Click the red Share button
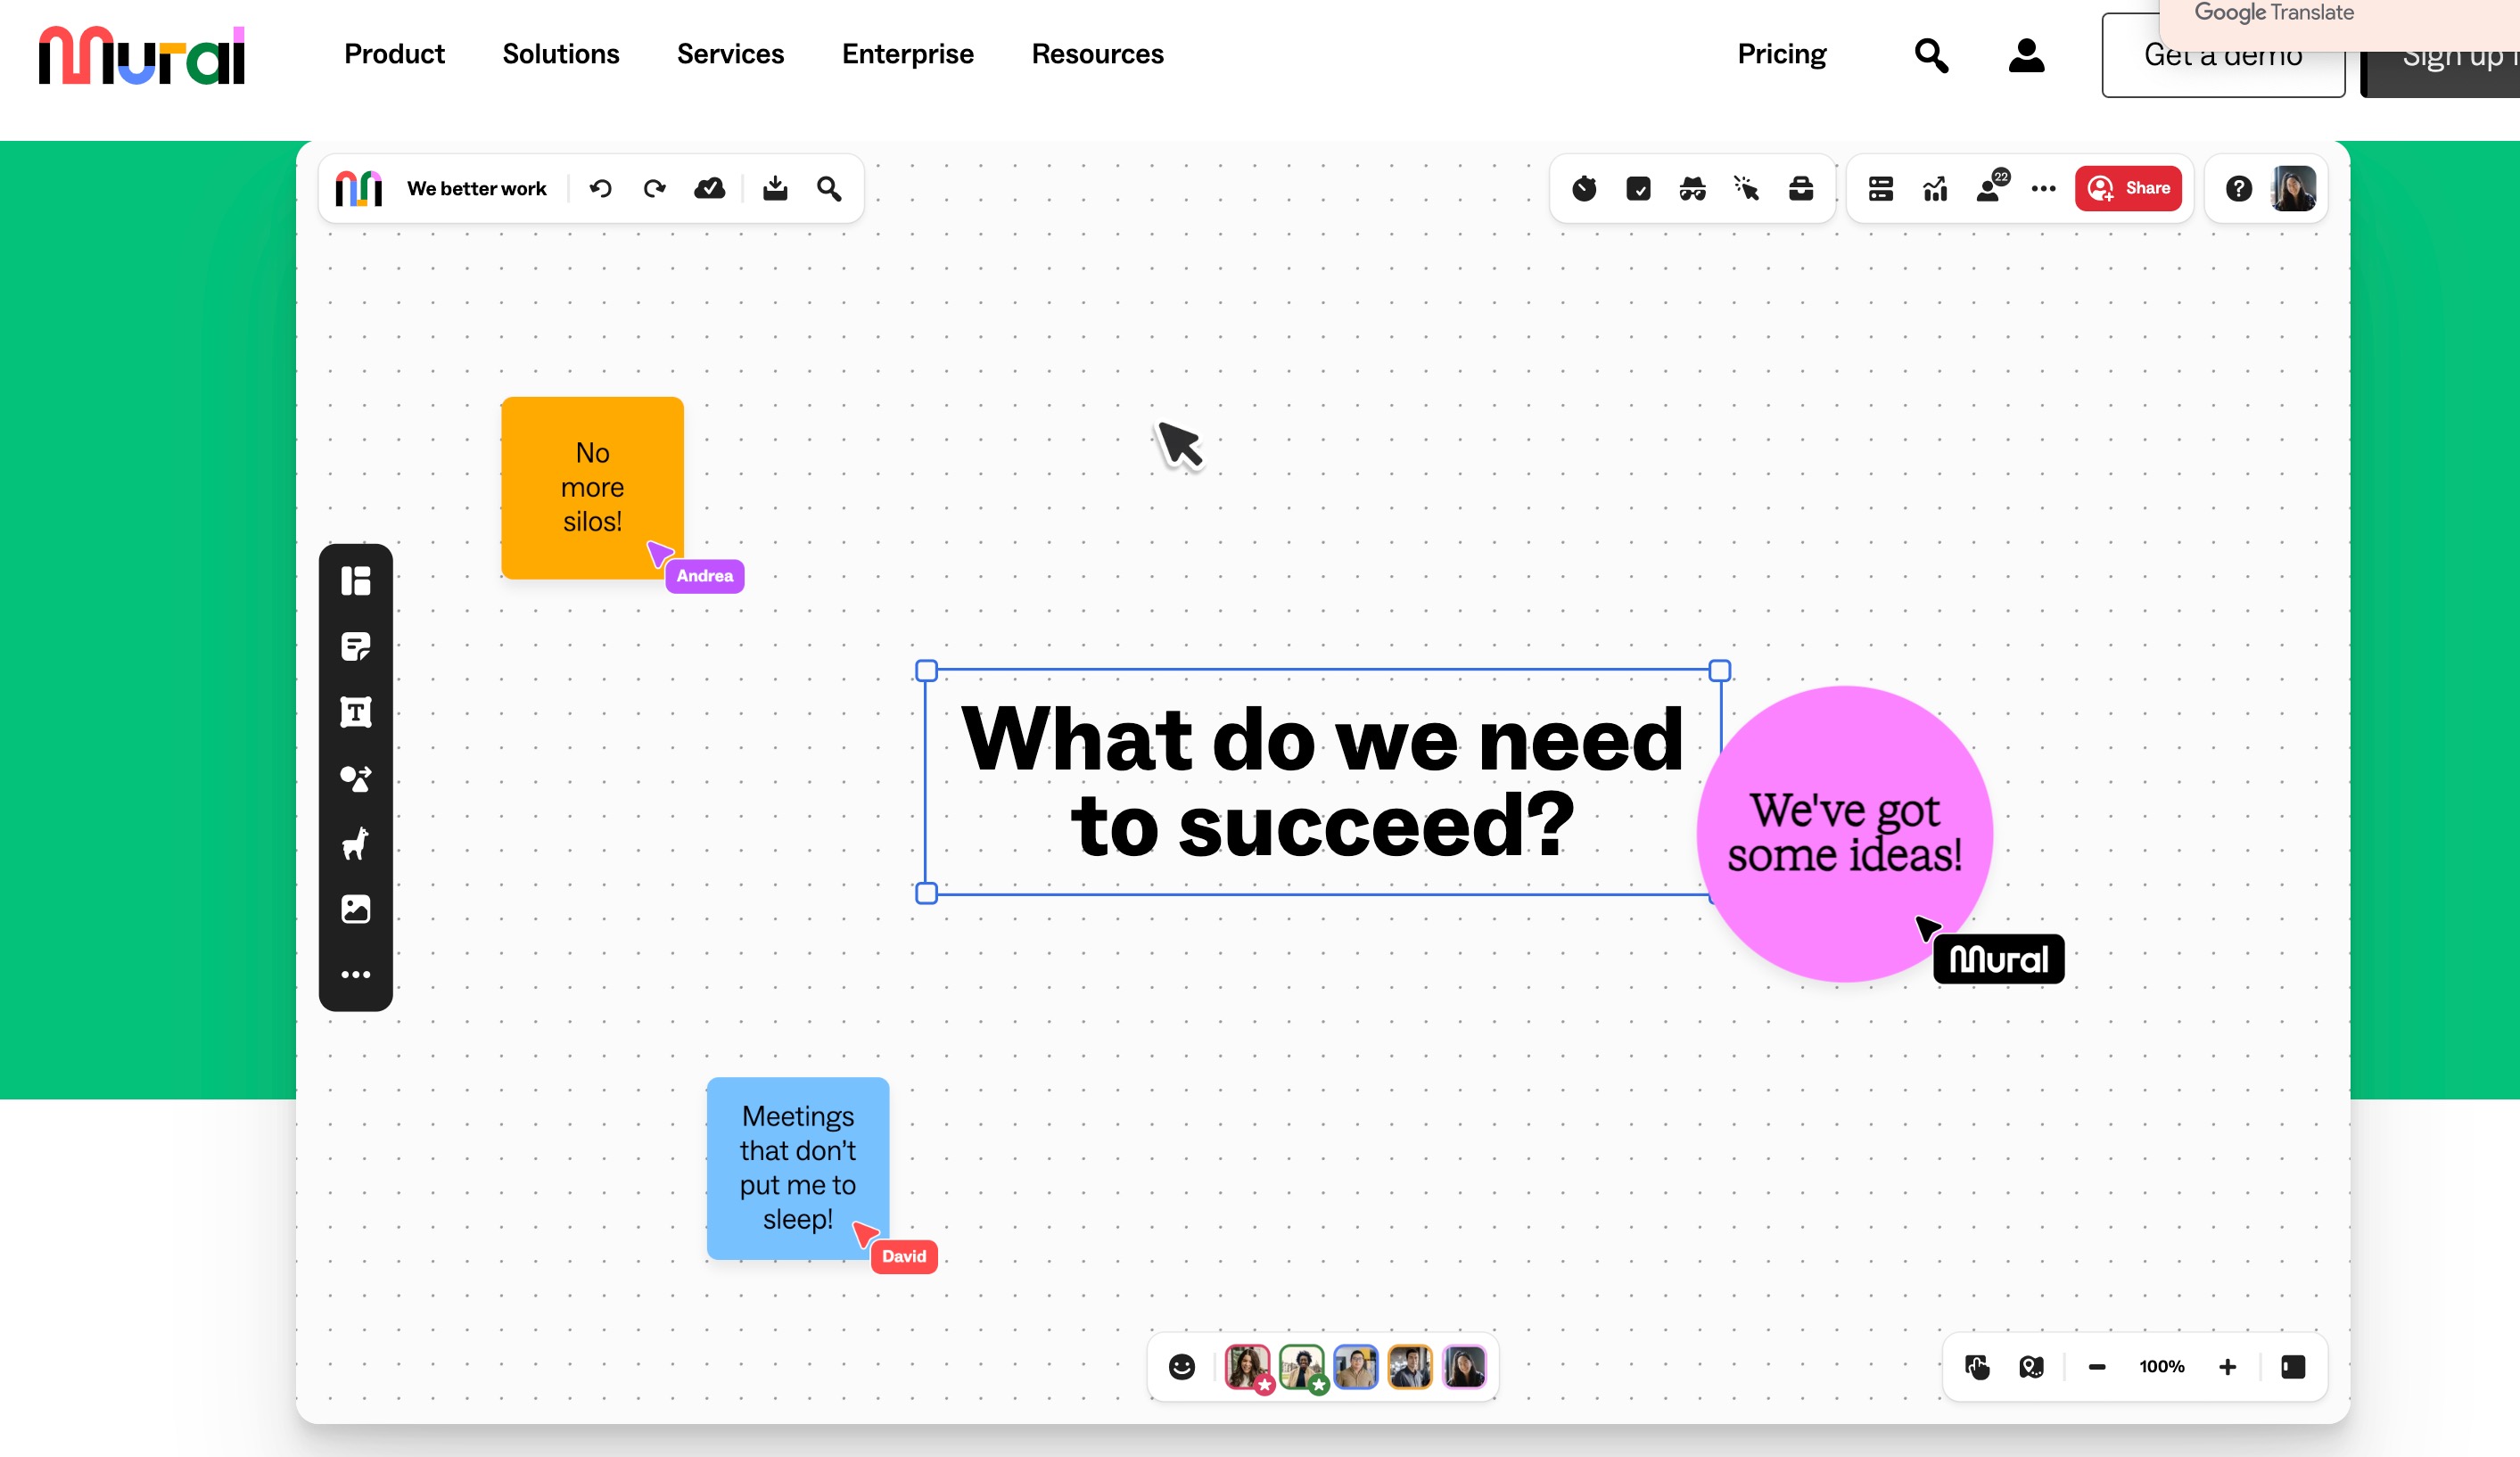 pyautogui.click(x=2128, y=188)
